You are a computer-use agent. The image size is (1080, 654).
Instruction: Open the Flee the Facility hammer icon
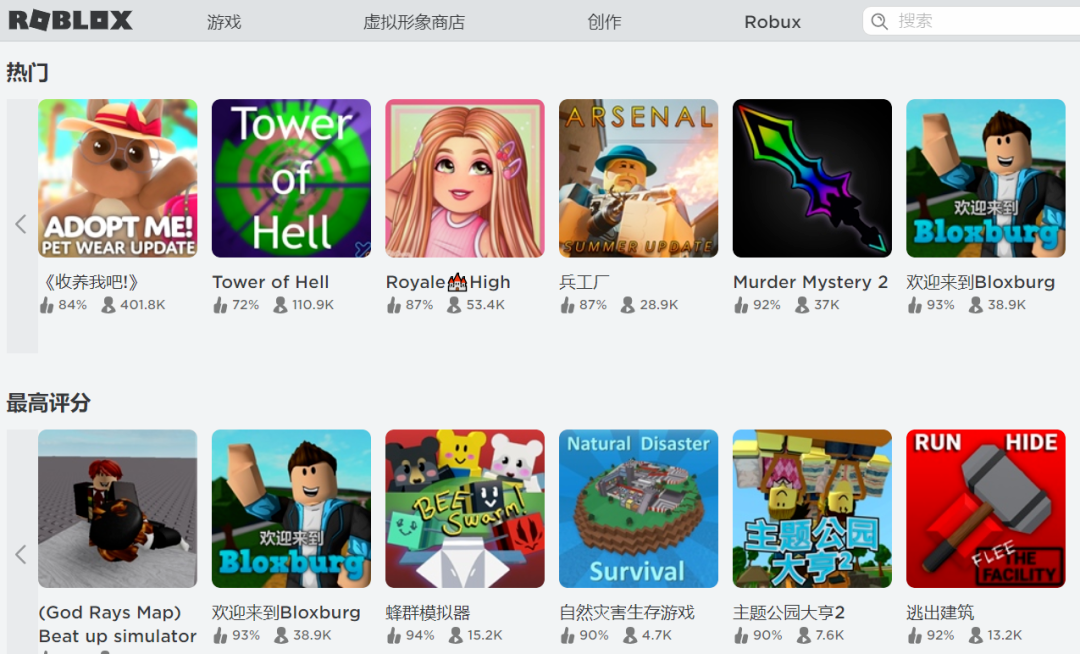coord(986,509)
